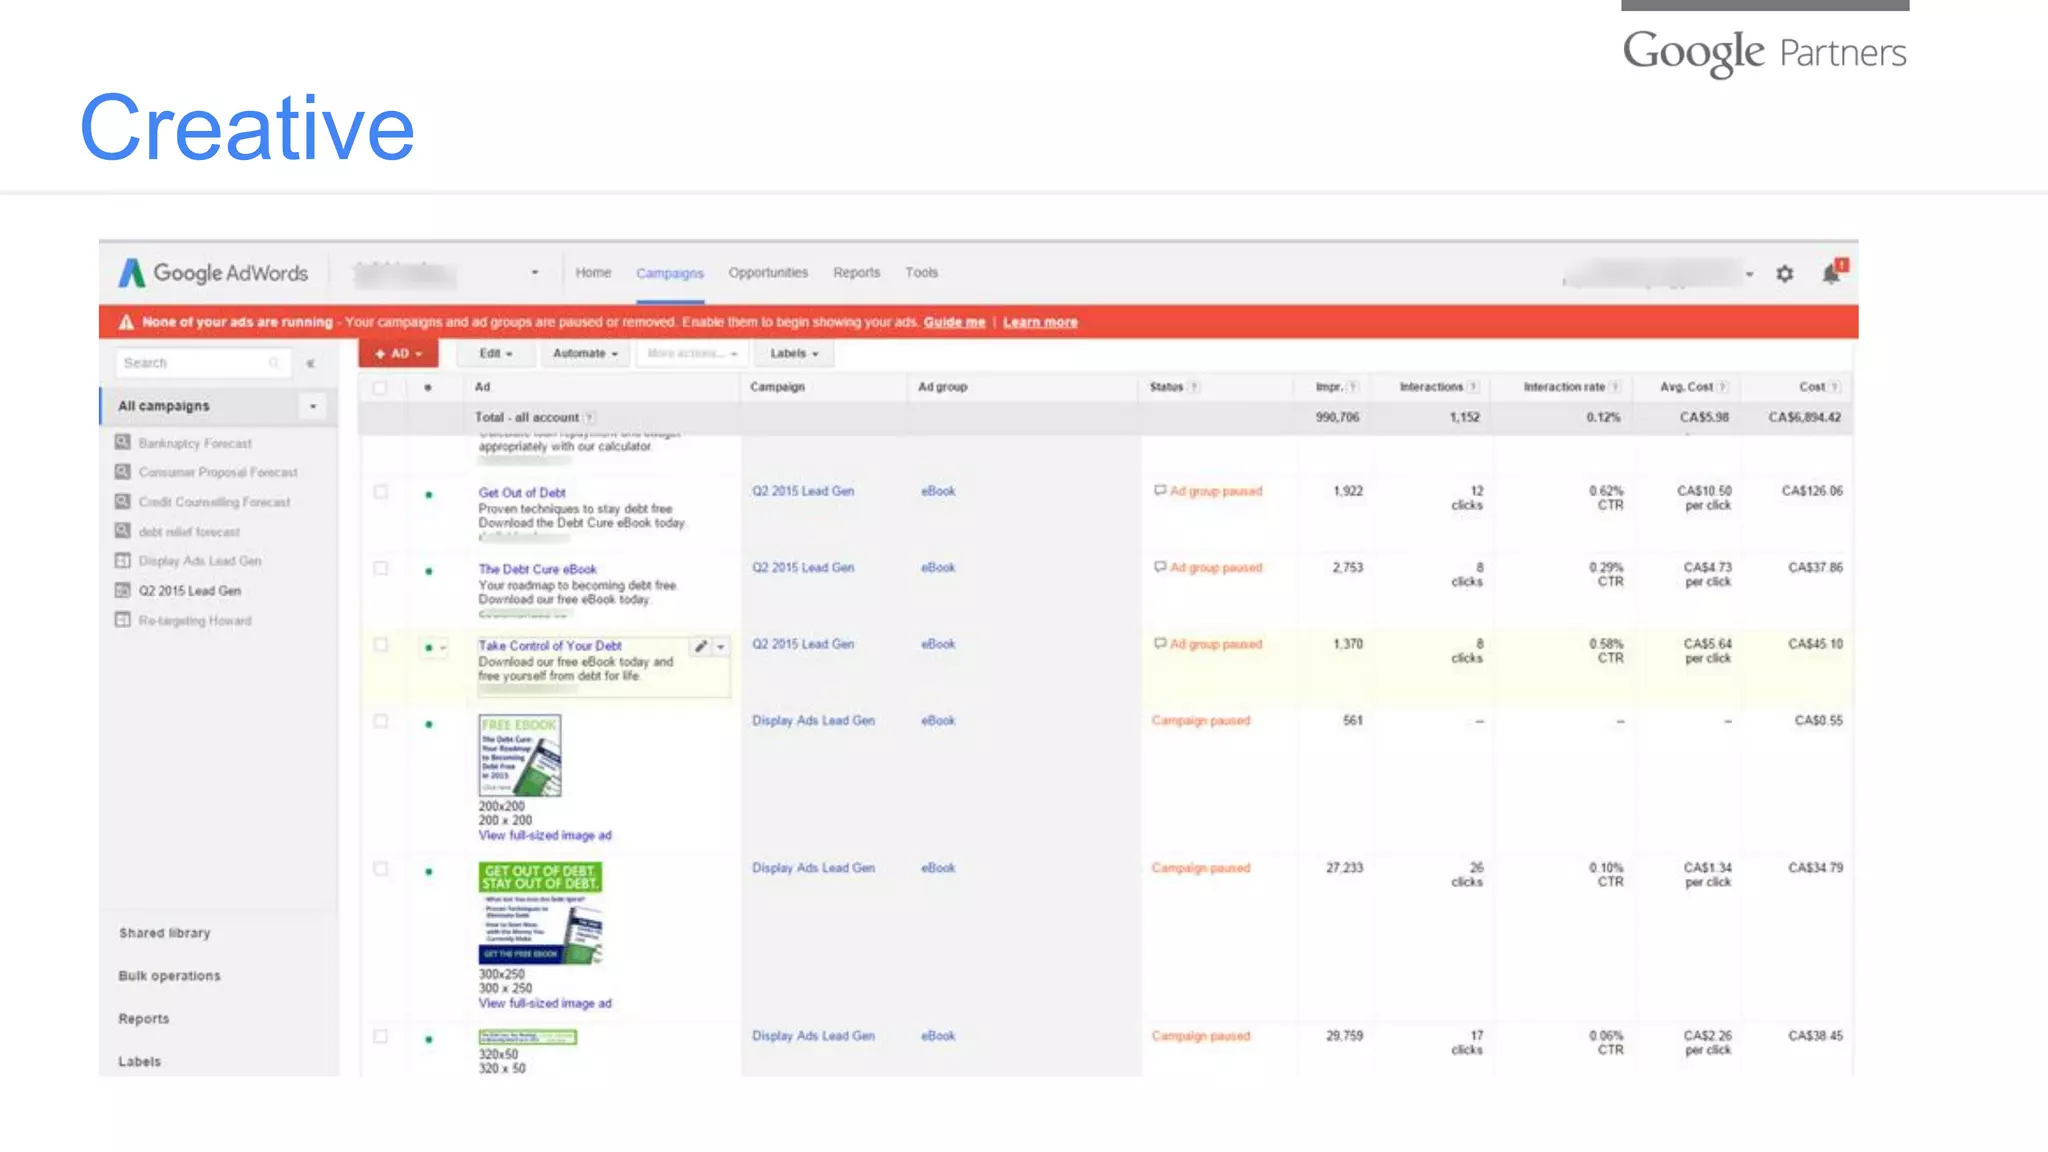The width and height of the screenshot is (2048, 1152).
Task: Edit the Take Control of Your Debt ad
Action: 701,647
